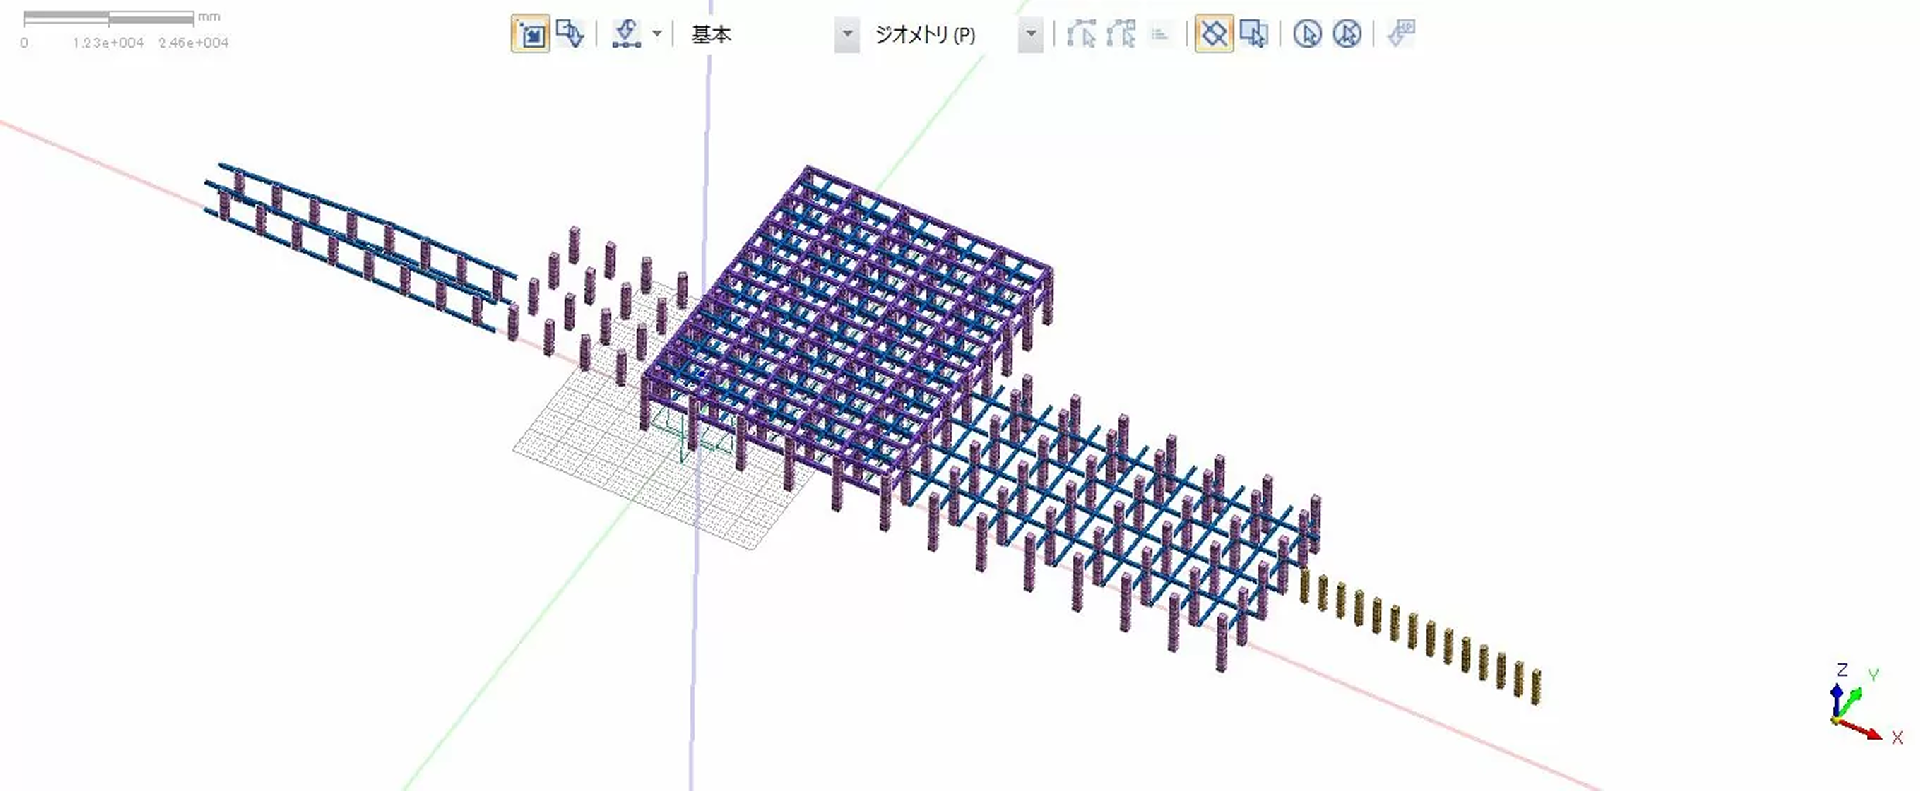Click the blue Z axis arrow on triad

[1837, 692]
